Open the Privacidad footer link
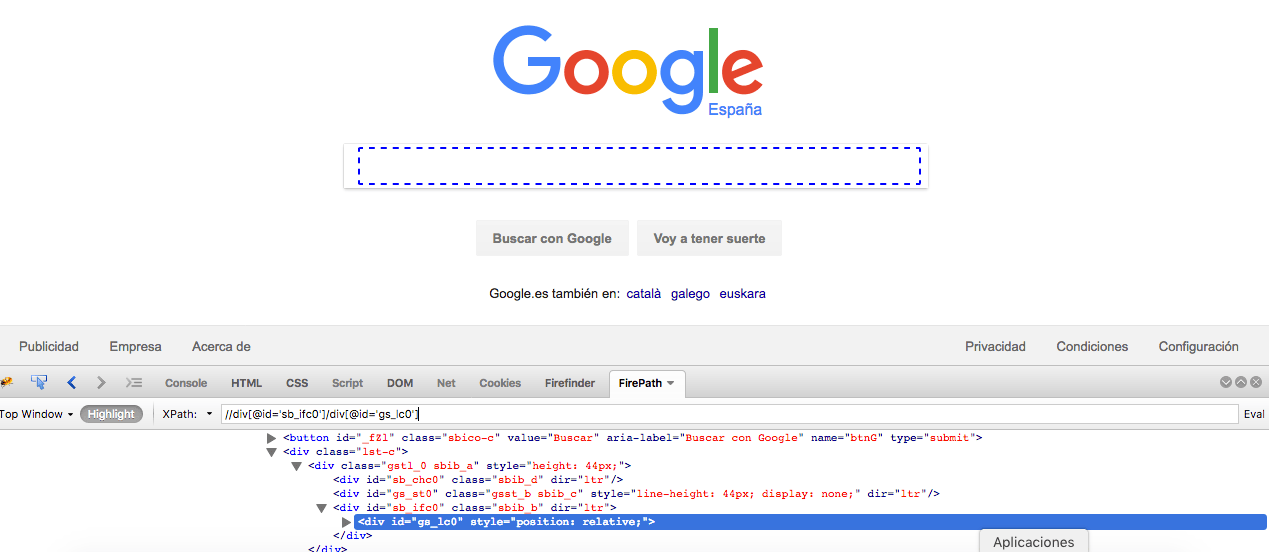The height and width of the screenshot is (552, 1269). click(x=995, y=347)
